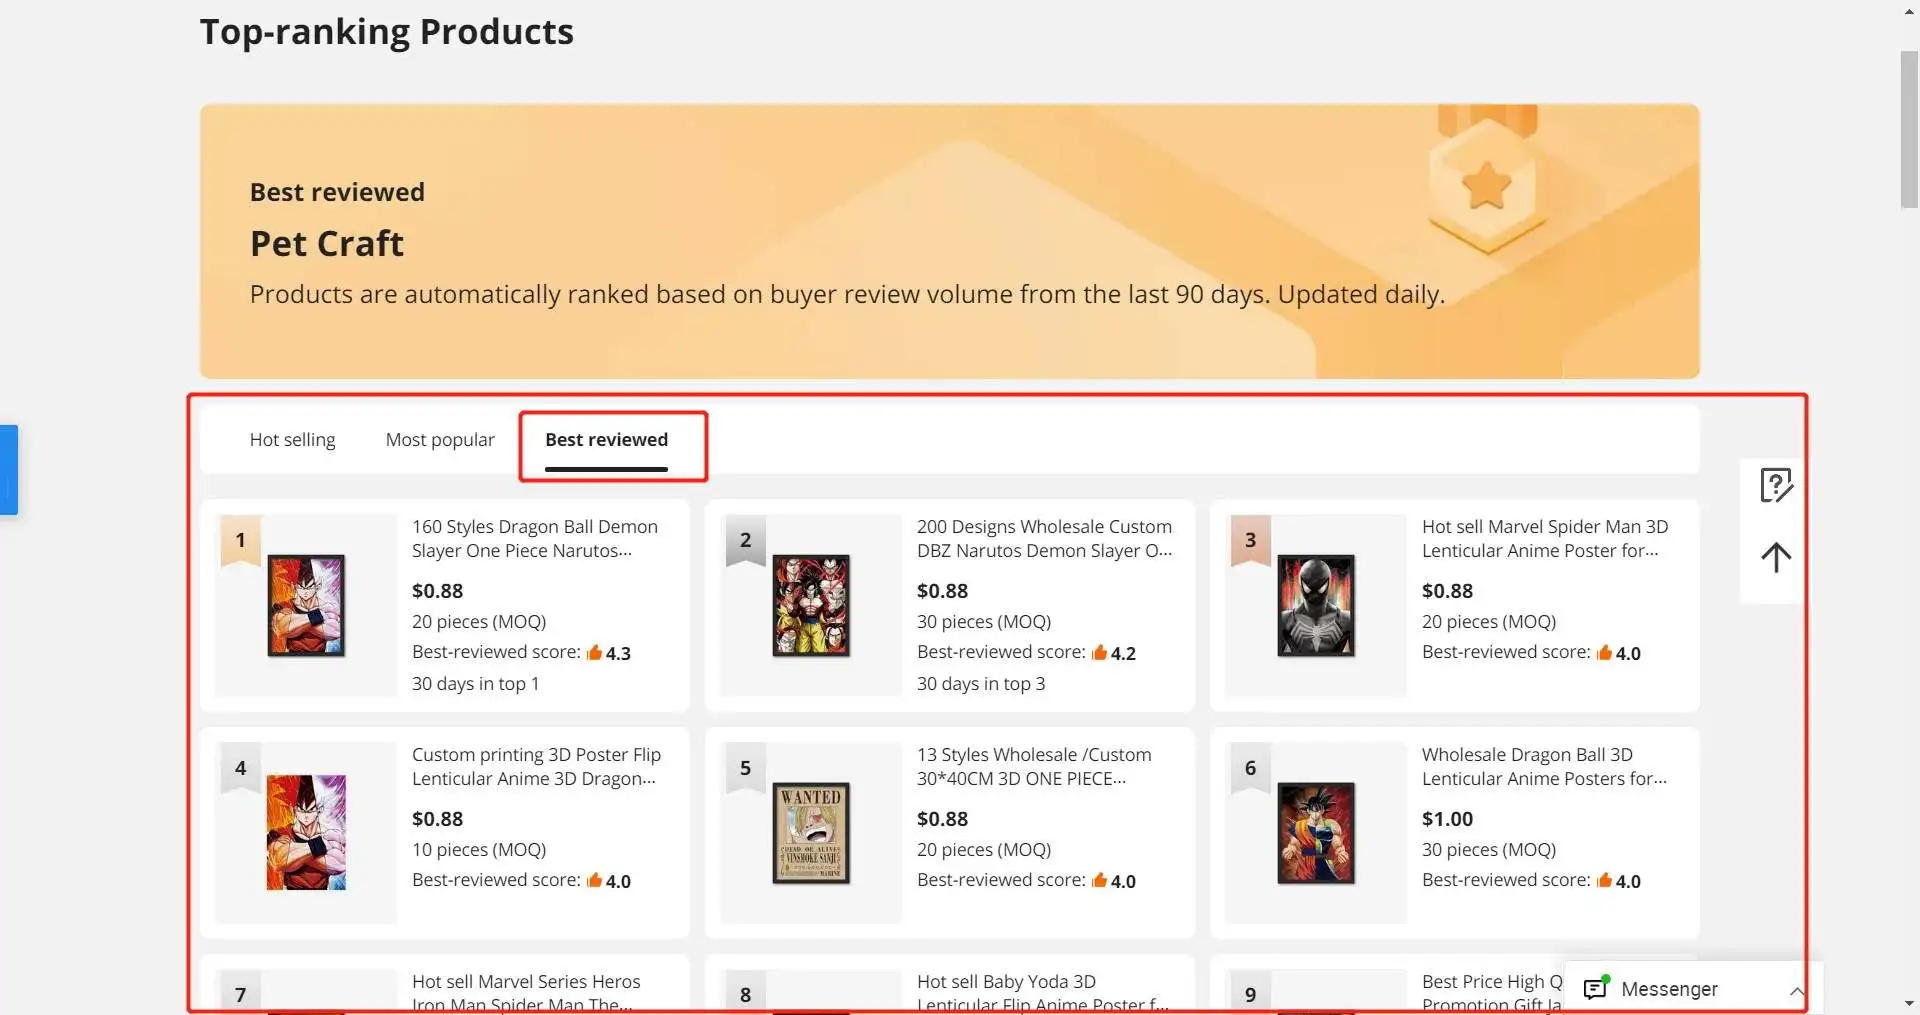Viewport: 1920px width, 1015px height.
Task: Click the Spider Man poster thumbnail
Action: click(x=1315, y=606)
